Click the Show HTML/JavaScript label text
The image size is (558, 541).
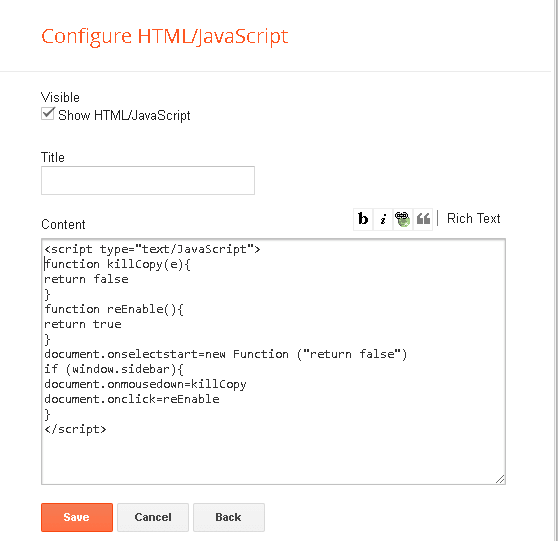pyautogui.click(x=124, y=116)
